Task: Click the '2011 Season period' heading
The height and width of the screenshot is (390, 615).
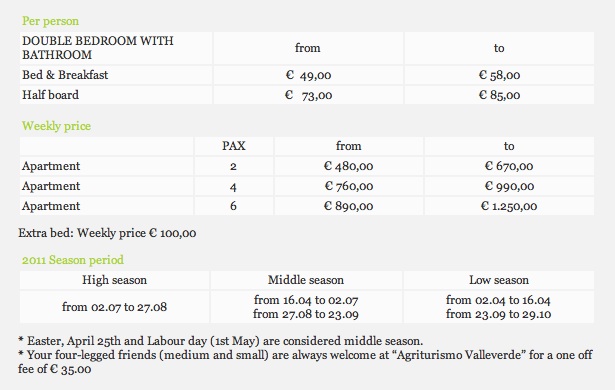Action: click(x=73, y=260)
